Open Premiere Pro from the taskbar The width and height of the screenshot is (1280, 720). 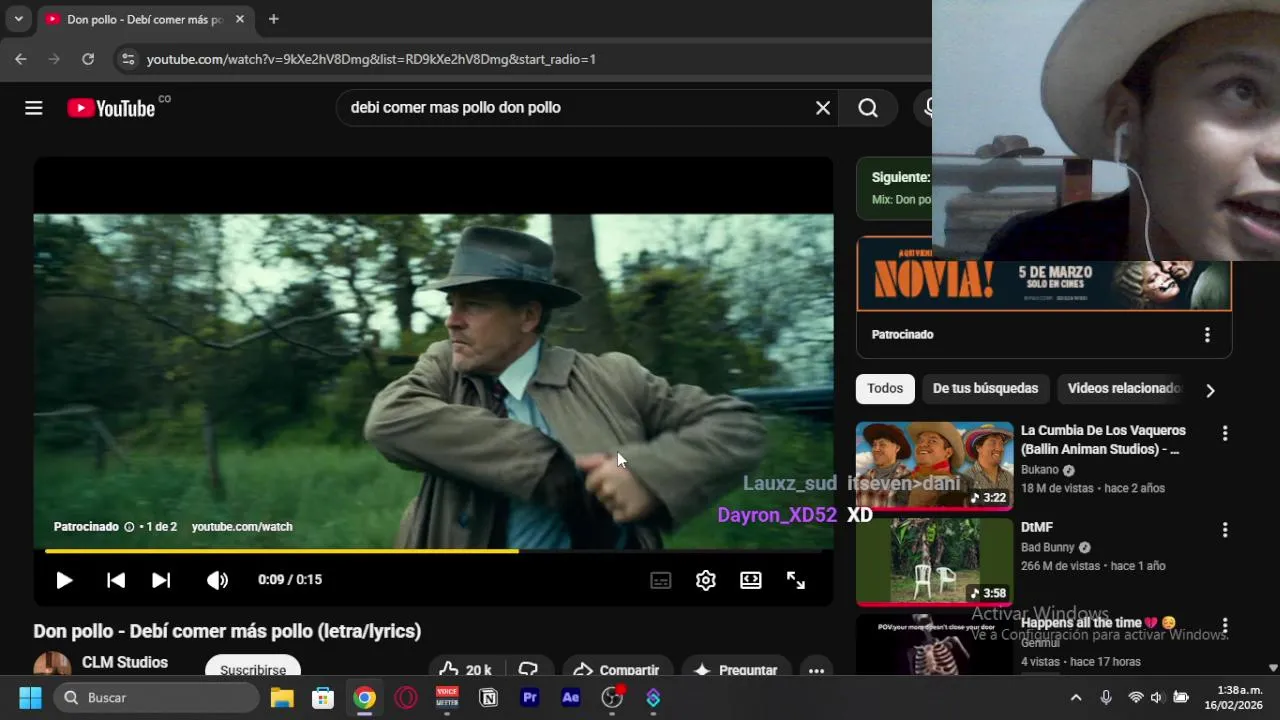pos(530,698)
